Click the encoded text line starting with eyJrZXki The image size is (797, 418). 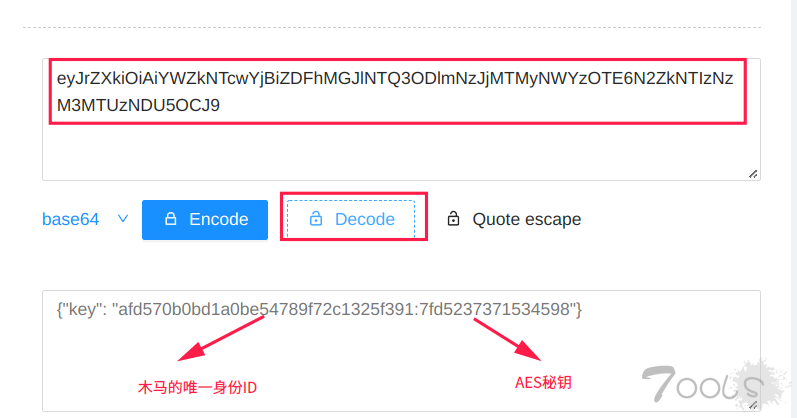tap(395, 78)
